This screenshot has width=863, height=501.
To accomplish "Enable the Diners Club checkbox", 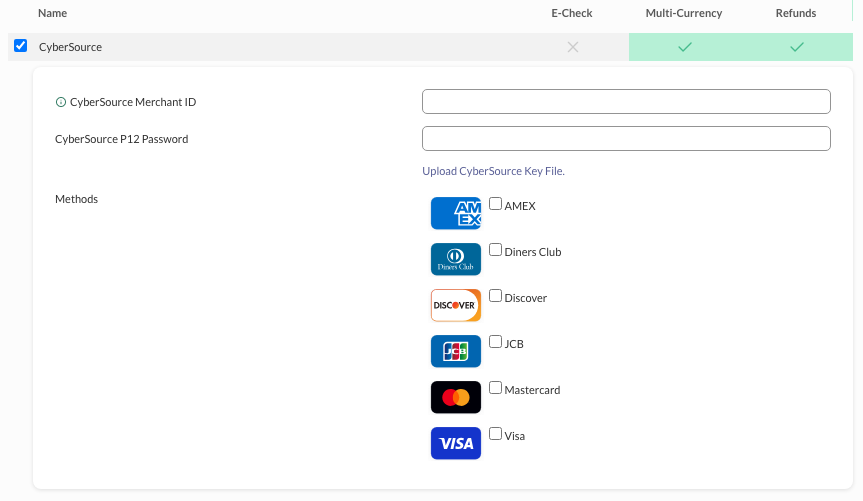I will pos(495,250).
